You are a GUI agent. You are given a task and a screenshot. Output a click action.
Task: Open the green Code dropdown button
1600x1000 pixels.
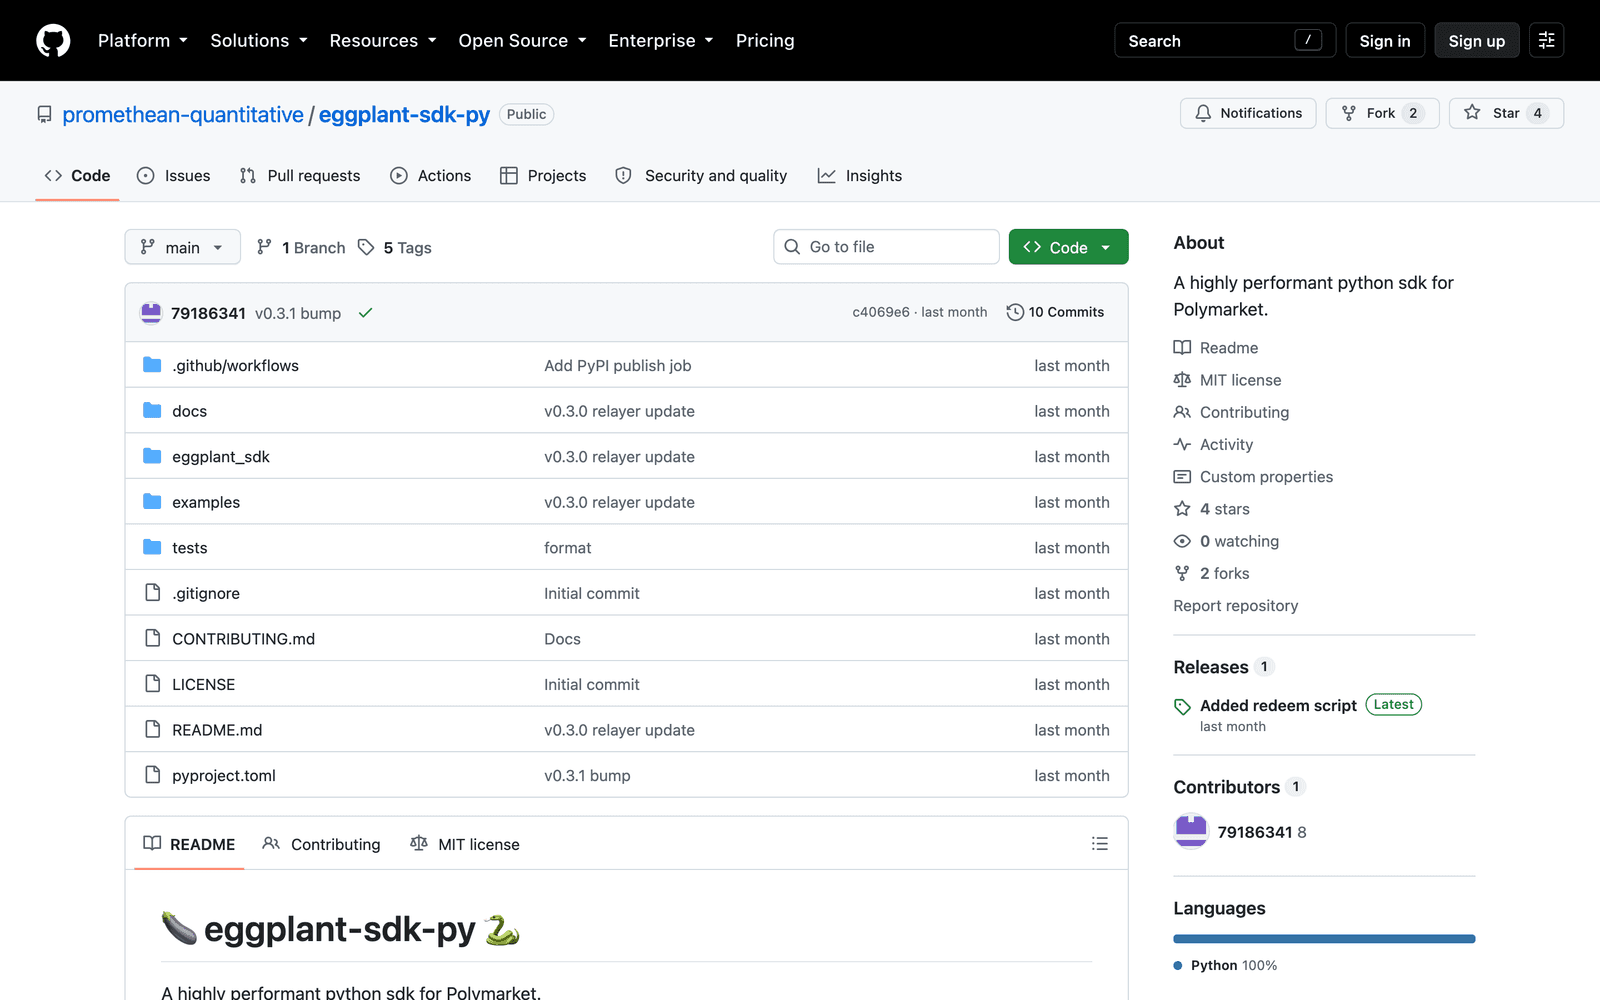[x=1068, y=247]
